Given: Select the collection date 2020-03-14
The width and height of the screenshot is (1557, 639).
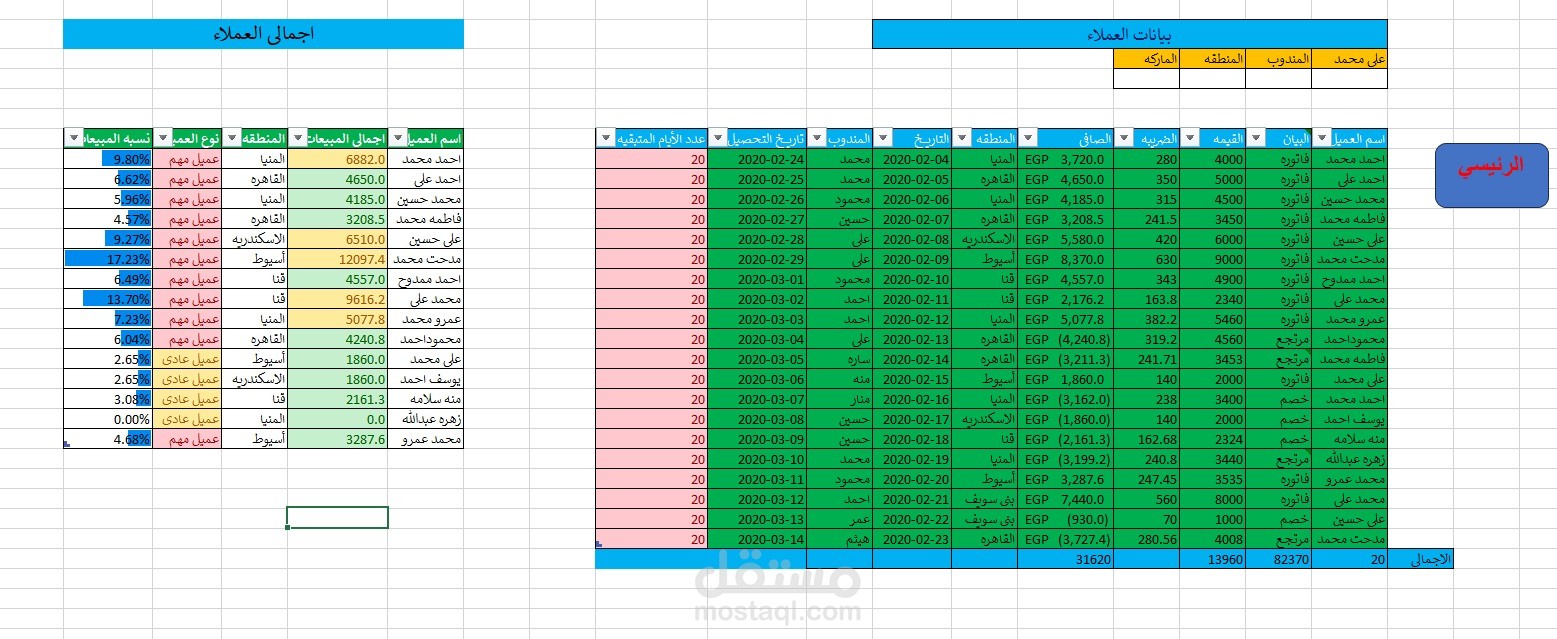Looking at the screenshot, I should tap(757, 539).
